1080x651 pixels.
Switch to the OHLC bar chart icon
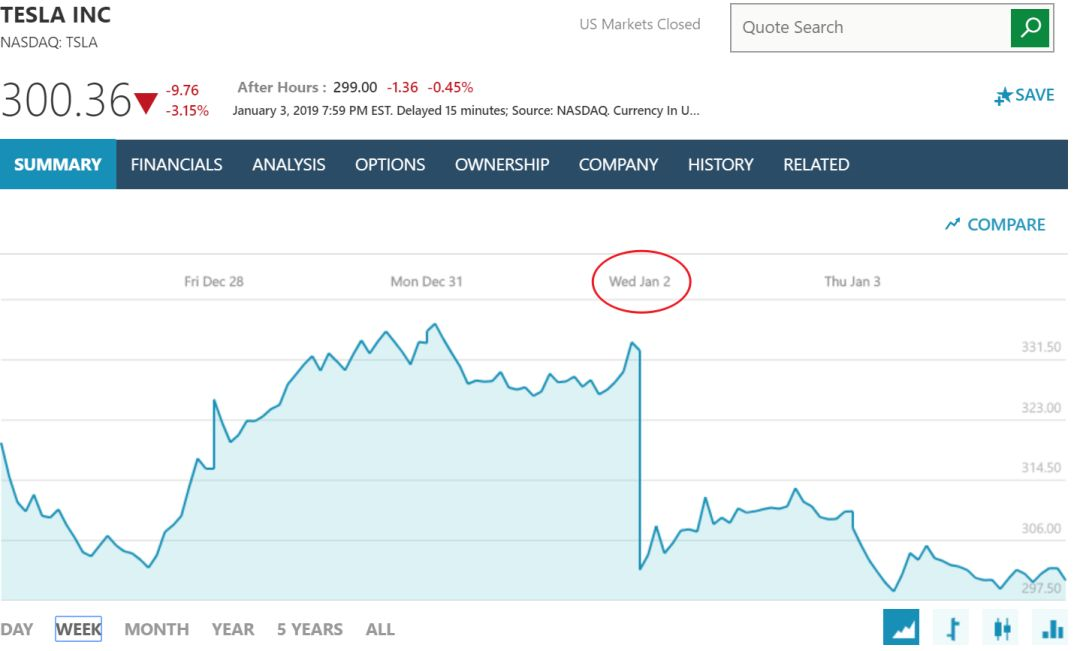[x=953, y=627]
